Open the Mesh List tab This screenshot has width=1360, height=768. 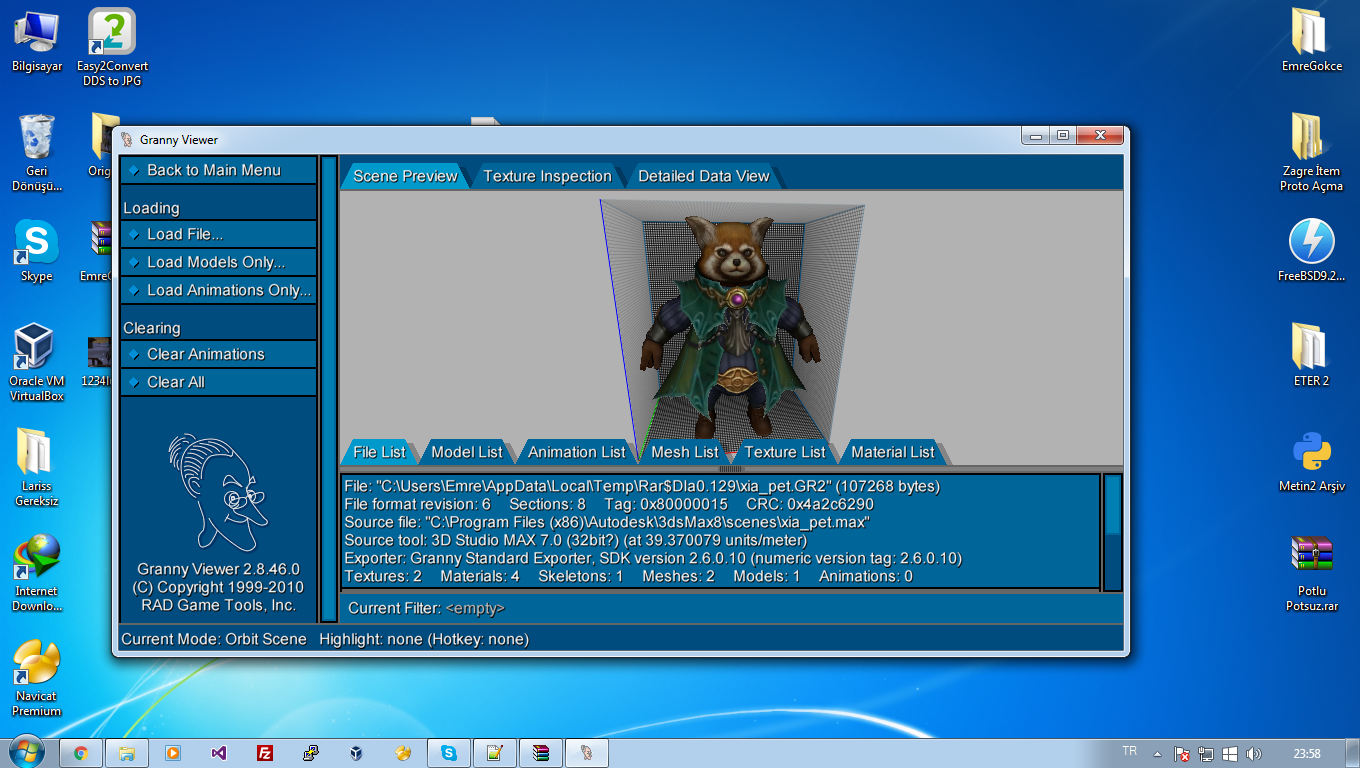[x=685, y=452]
